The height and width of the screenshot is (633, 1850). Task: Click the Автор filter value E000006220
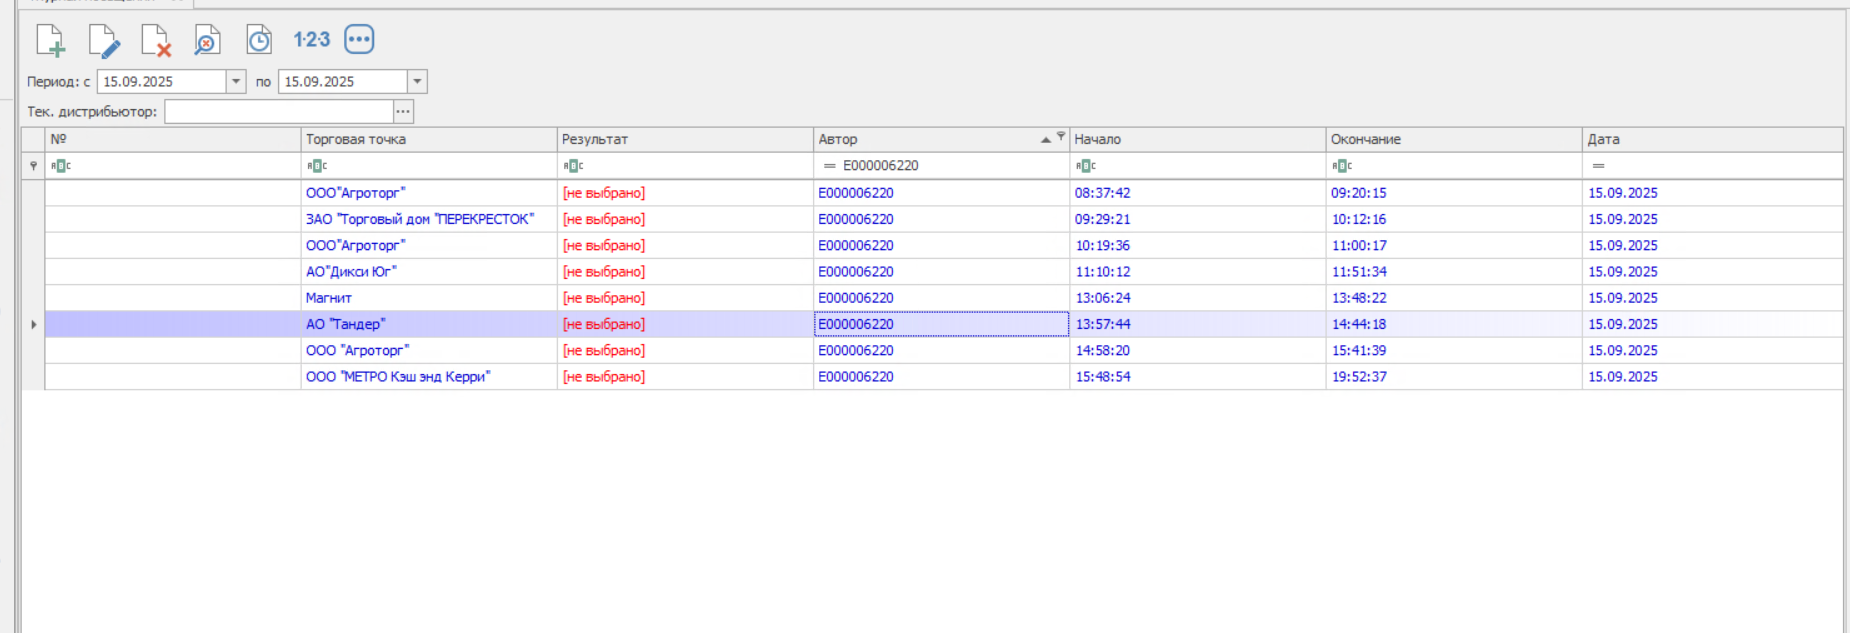click(x=881, y=166)
